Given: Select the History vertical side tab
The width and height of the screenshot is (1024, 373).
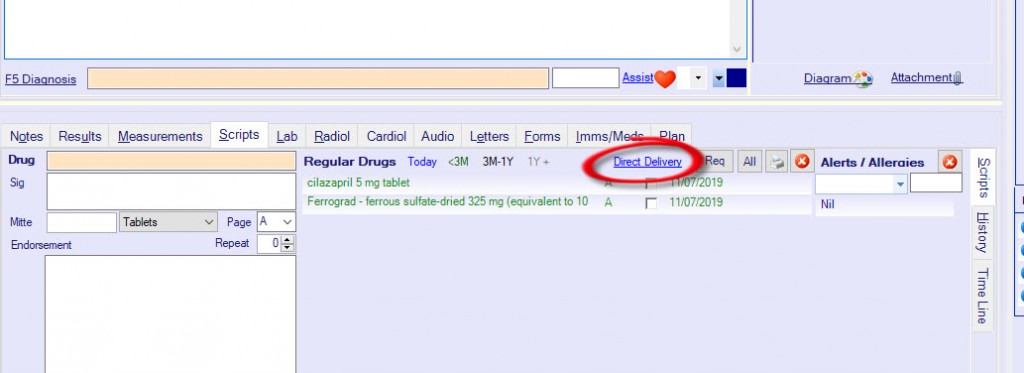Looking at the screenshot, I should click(x=982, y=233).
